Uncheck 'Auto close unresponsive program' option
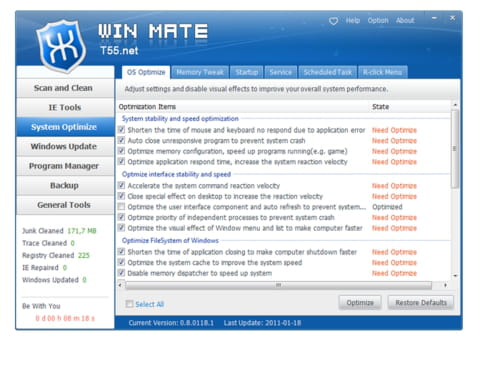Image resolution: width=500 pixels, height=367 pixels. pyautogui.click(x=121, y=140)
